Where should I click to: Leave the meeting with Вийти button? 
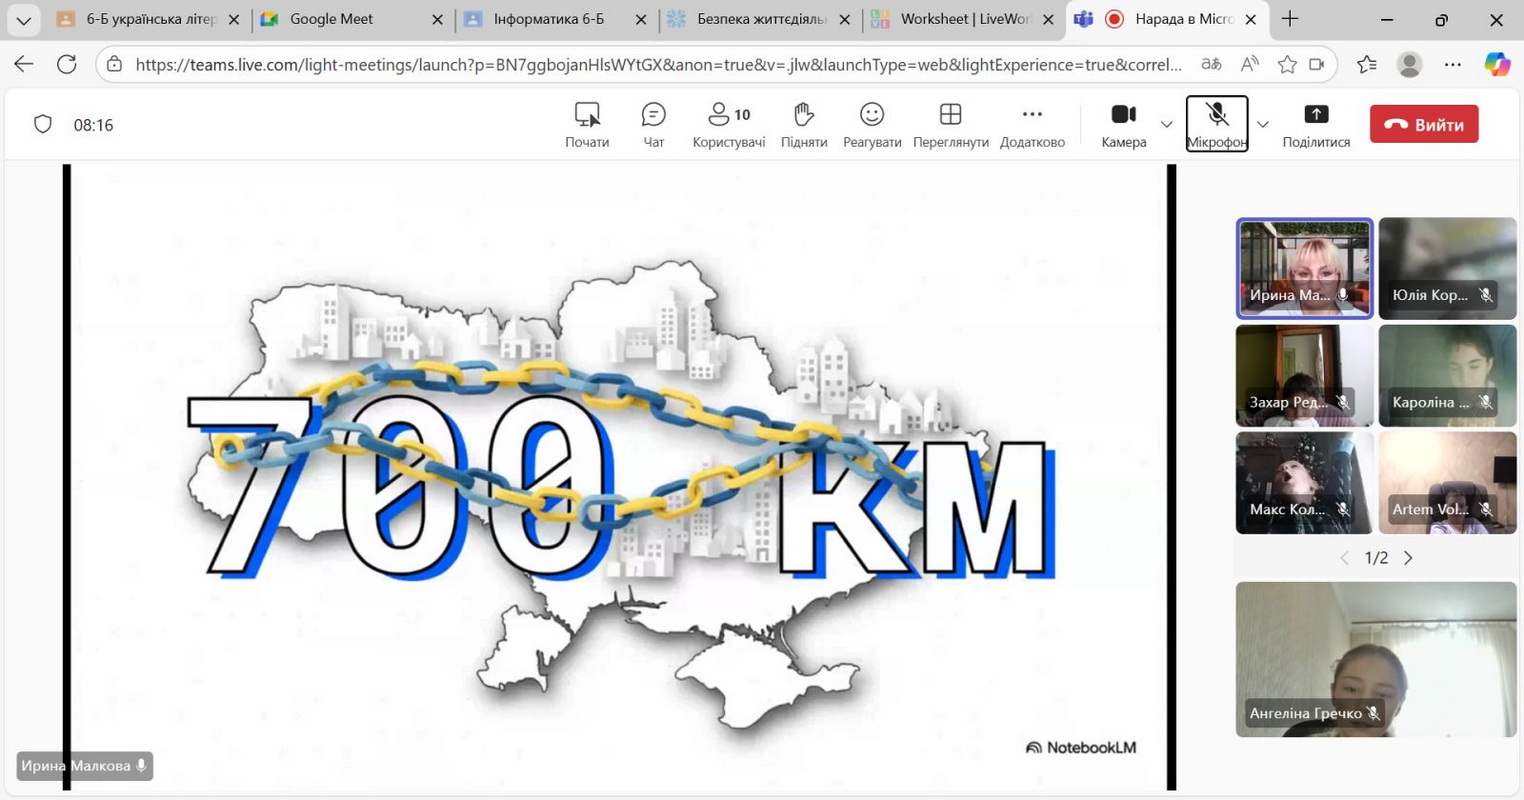coord(1423,125)
